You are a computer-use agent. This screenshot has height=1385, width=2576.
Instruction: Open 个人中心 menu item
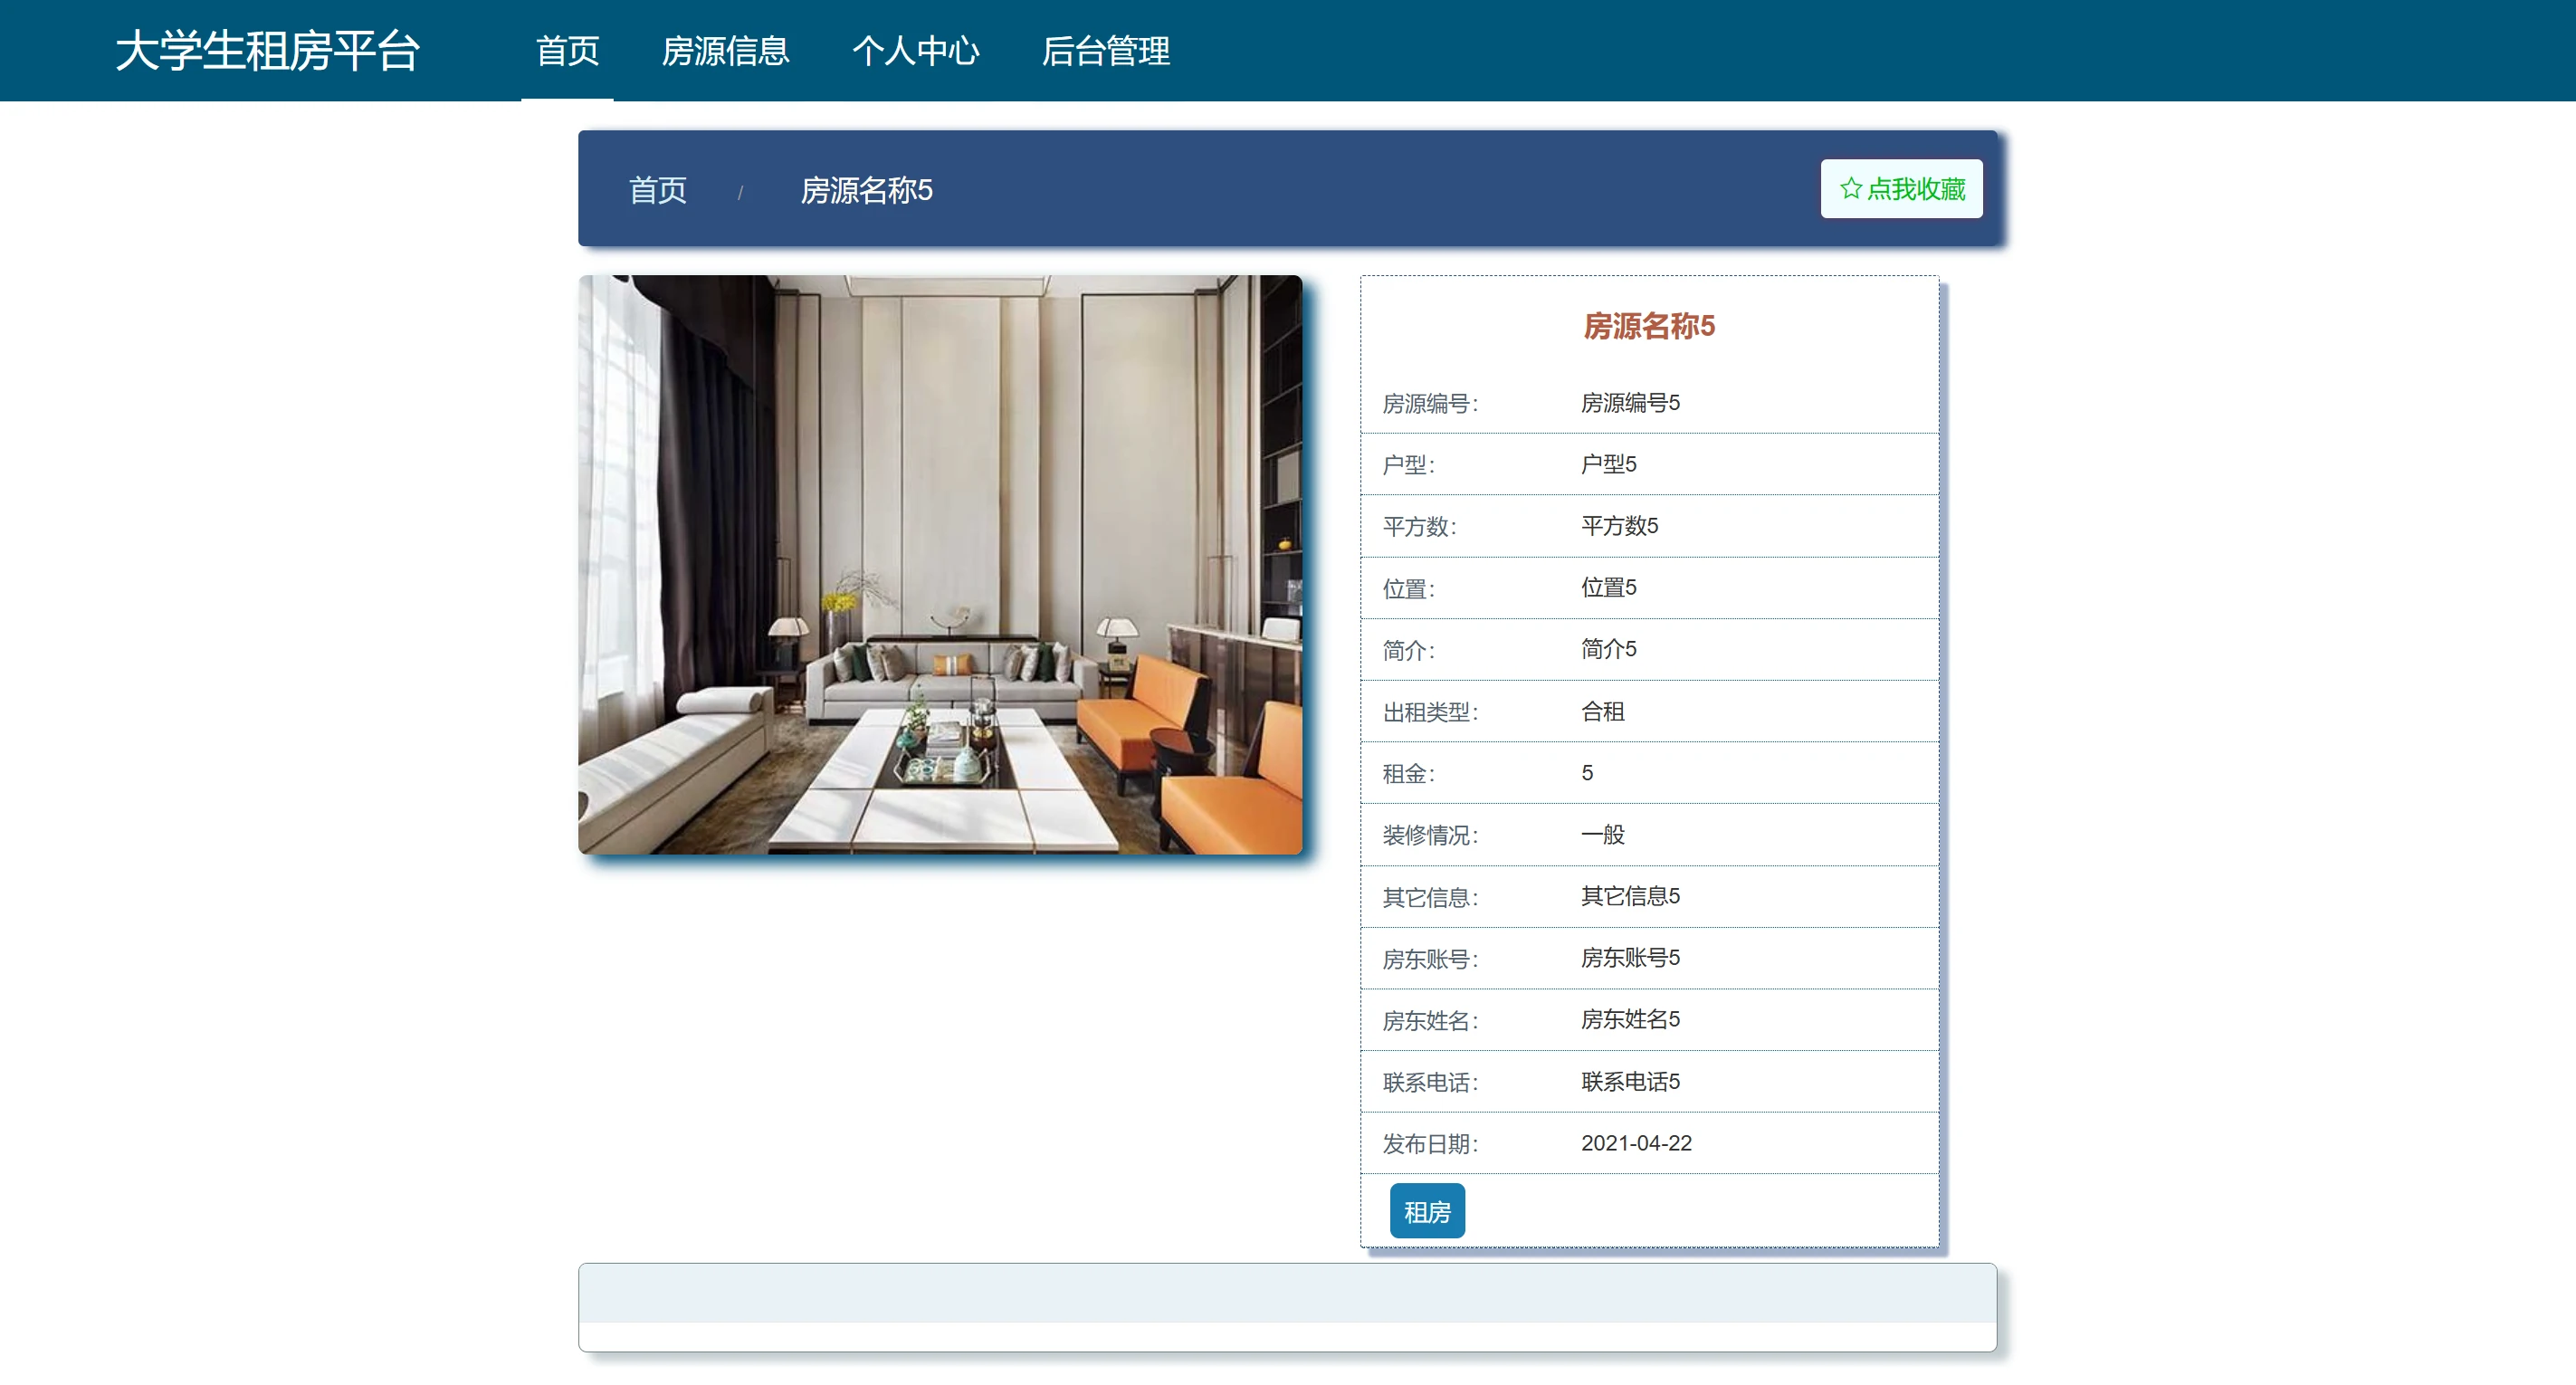coord(915,51)
